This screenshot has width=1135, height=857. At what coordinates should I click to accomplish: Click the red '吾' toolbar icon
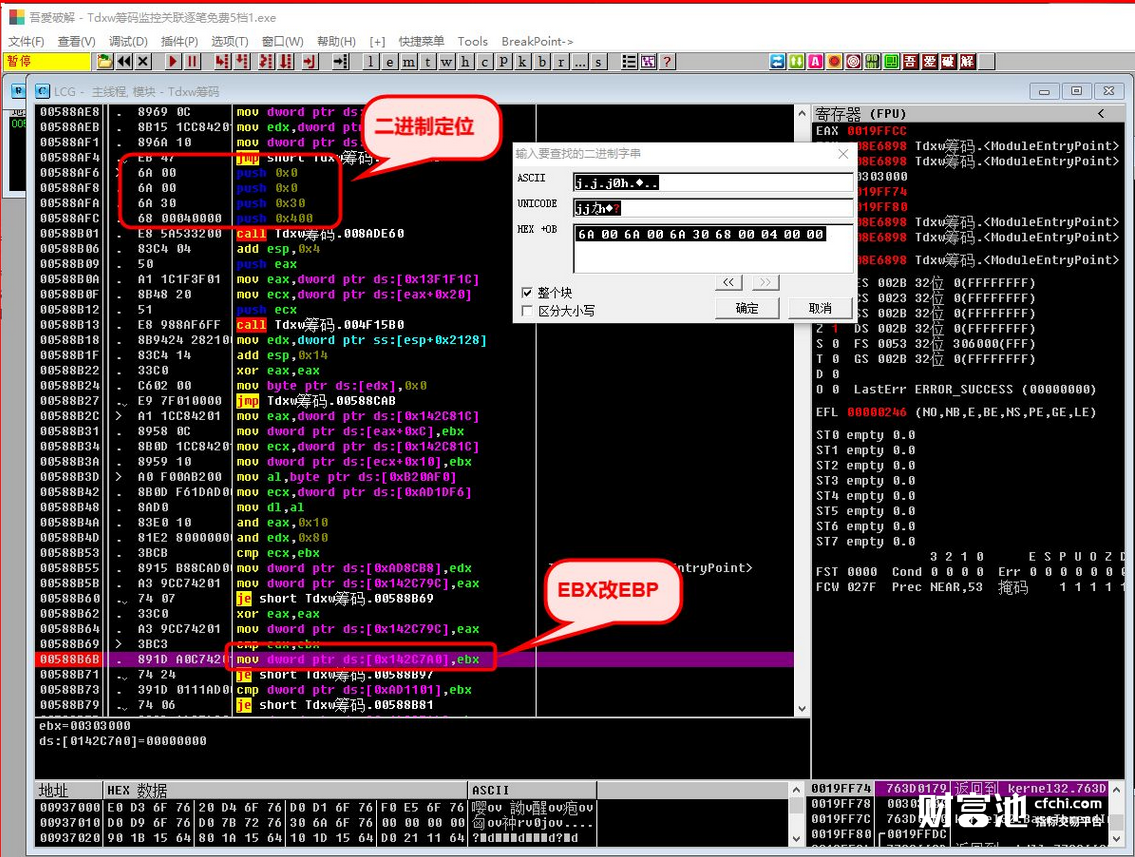coord(911,62)
